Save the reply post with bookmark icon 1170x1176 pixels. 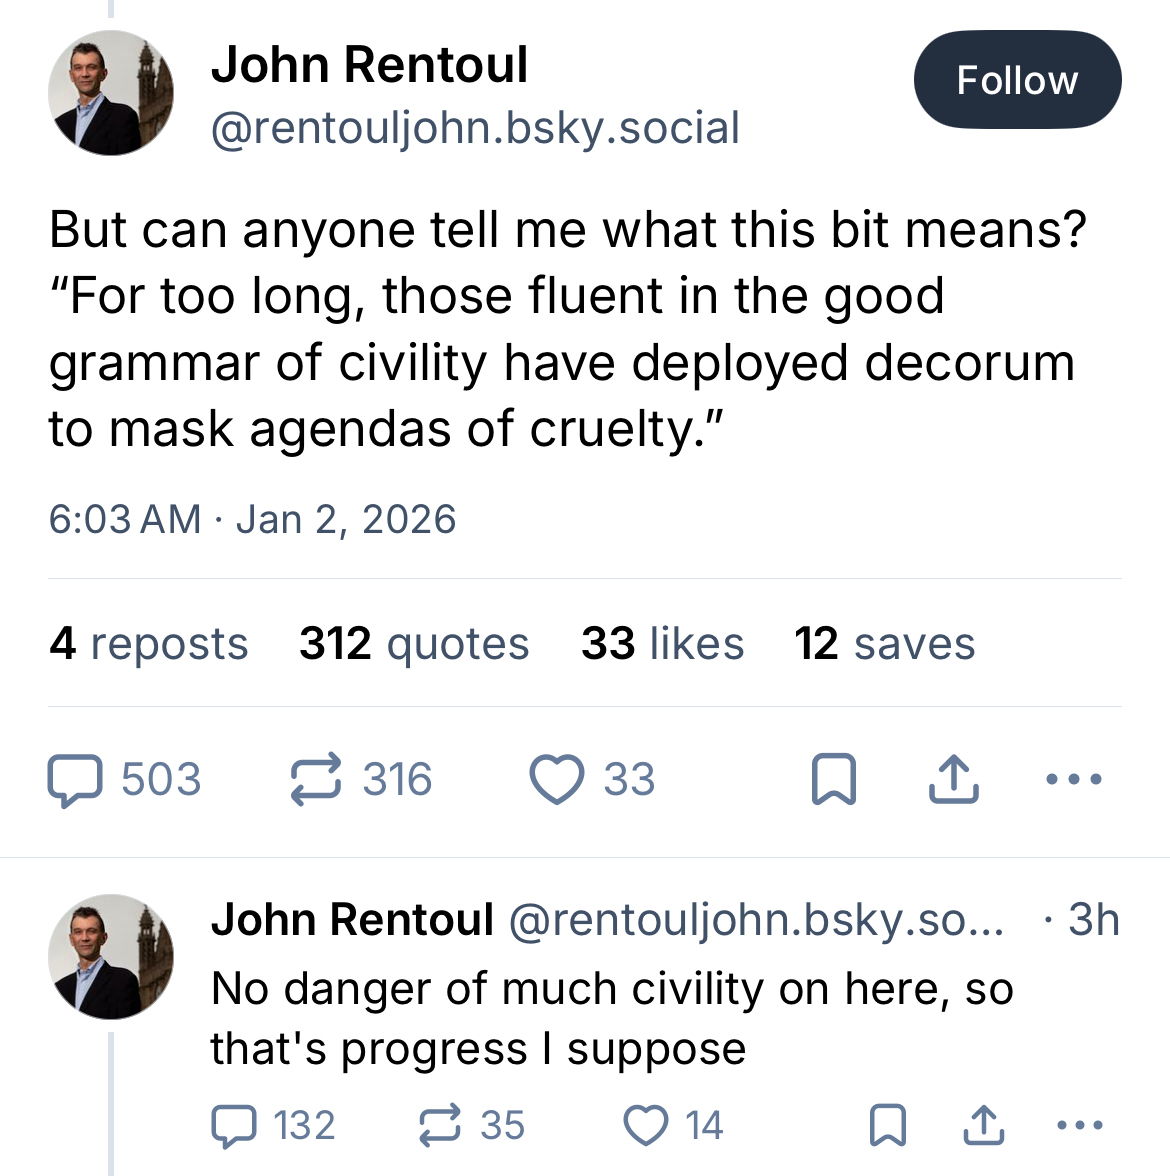[888, 1126]
